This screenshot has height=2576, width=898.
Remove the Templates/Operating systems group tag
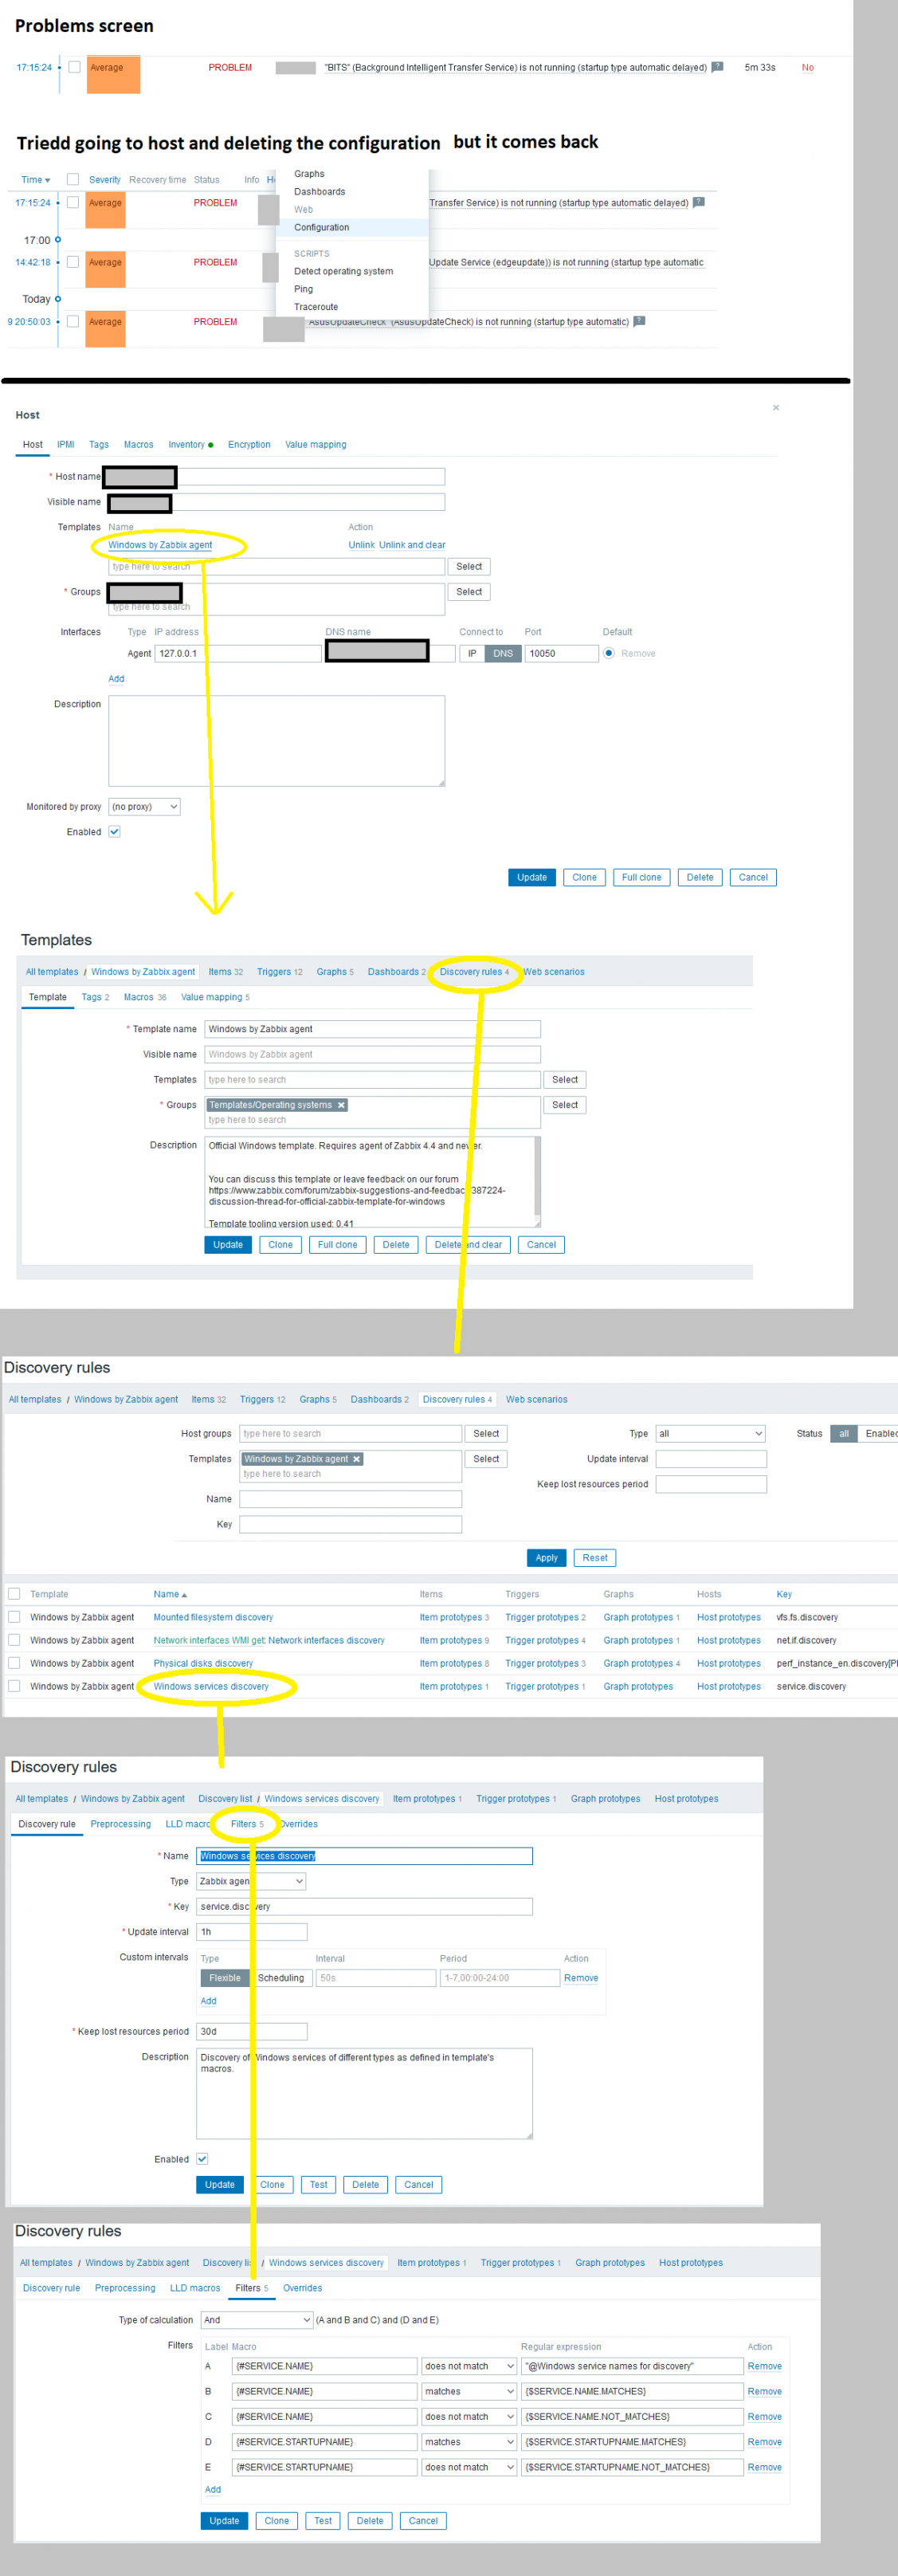pos(341,1105)
